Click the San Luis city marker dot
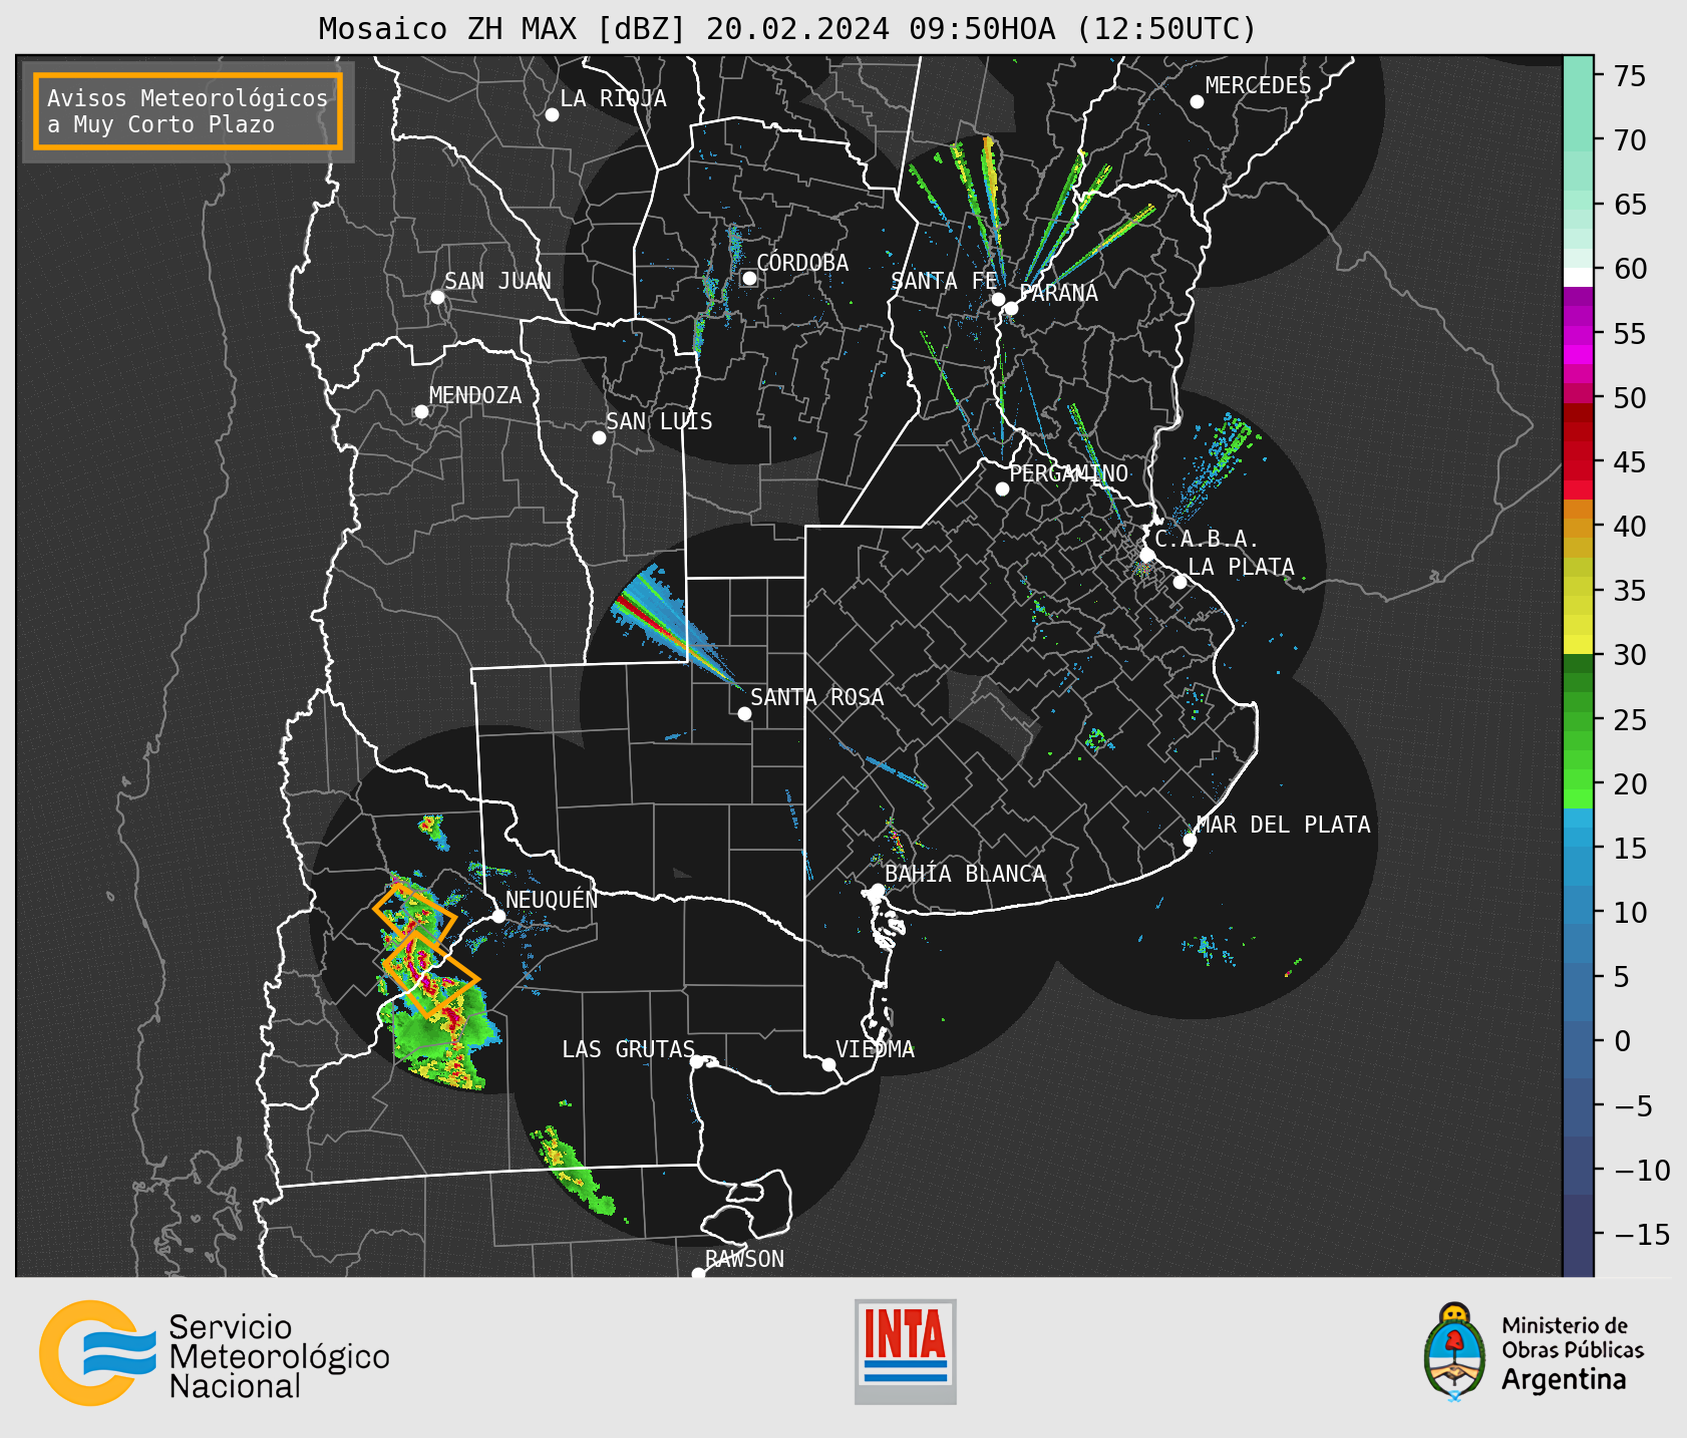The image size is (1687, 1438). 599,438
